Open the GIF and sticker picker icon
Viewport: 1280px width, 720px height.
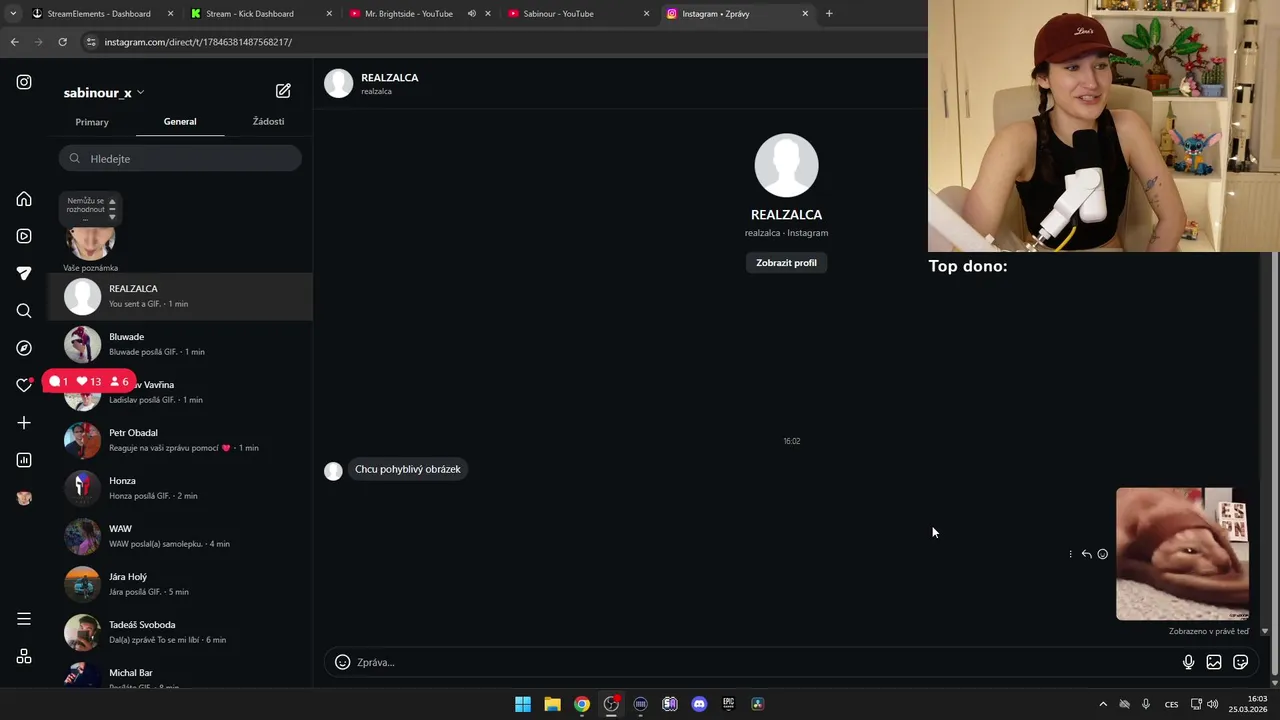1241,662
